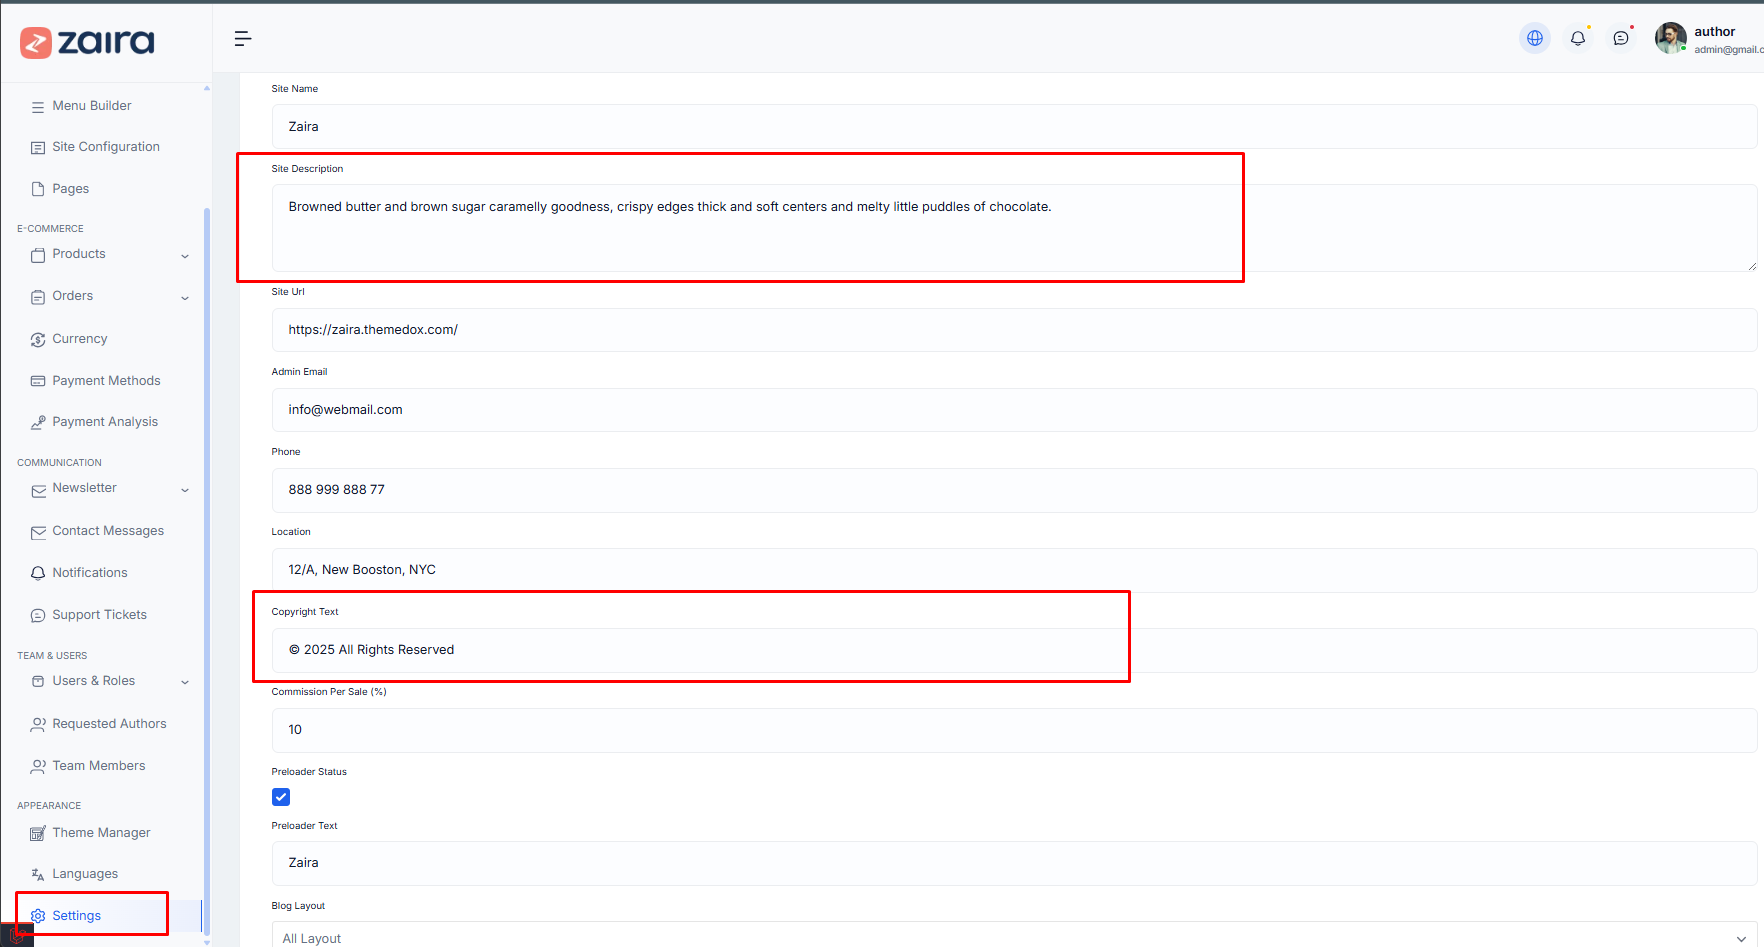
Task: Open Menu Builder from the sidebar
Action: click(92, 106)
